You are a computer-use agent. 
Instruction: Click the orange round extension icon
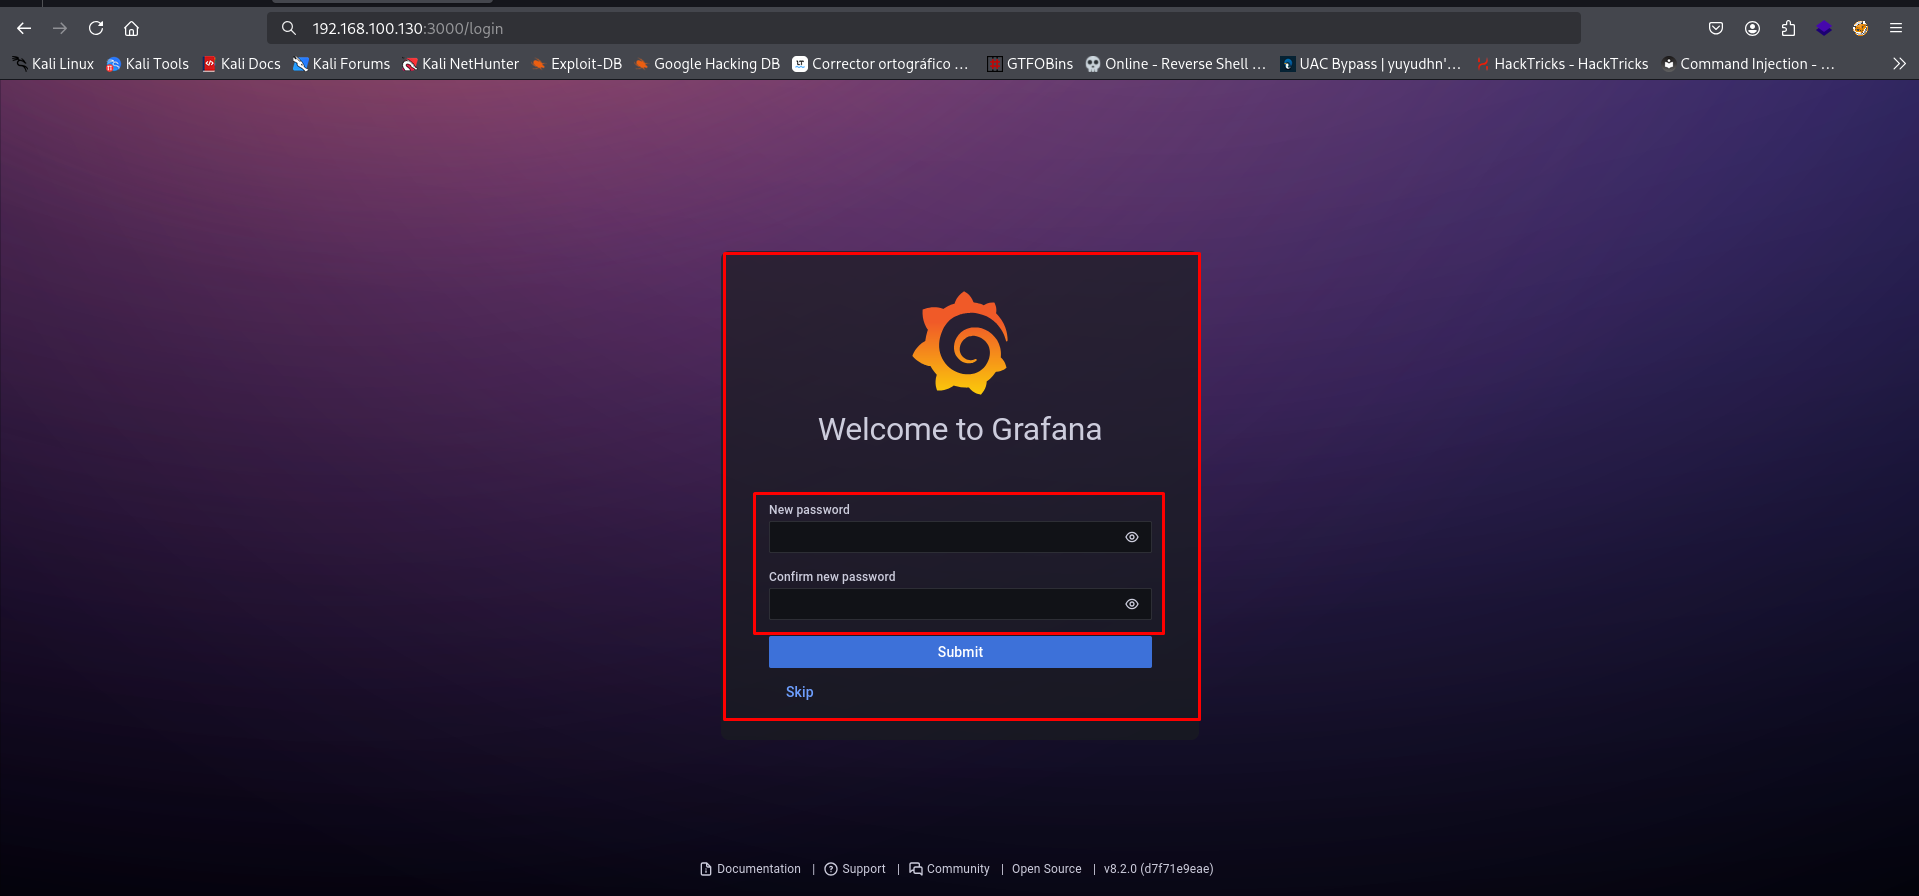(1860, 28)
